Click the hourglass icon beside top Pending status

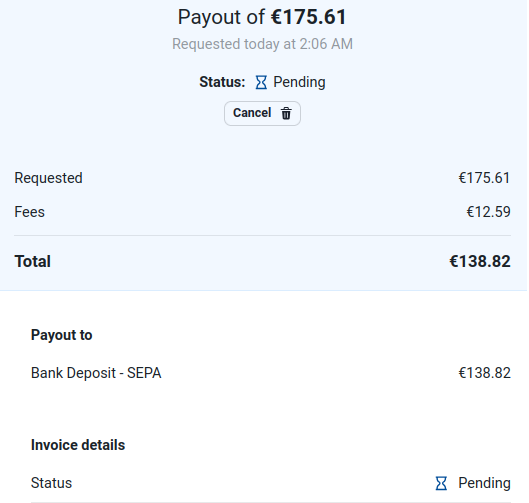(x=261, y=82)
